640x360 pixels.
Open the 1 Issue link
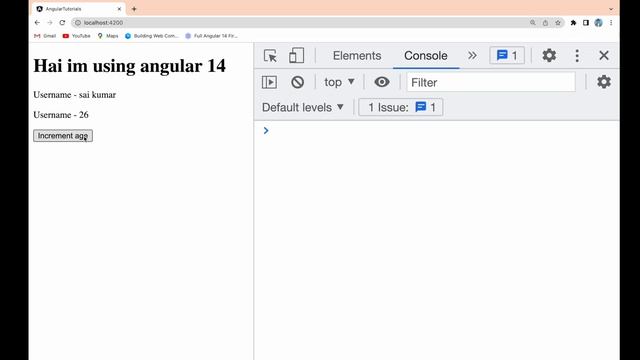coord(401,107)
